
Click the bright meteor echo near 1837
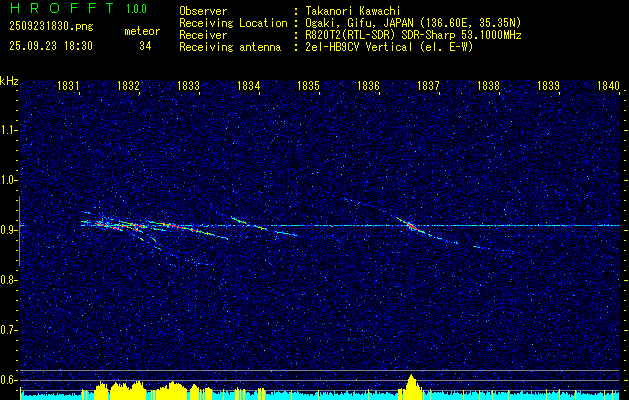pyautogui.click(x=412, y=225)
